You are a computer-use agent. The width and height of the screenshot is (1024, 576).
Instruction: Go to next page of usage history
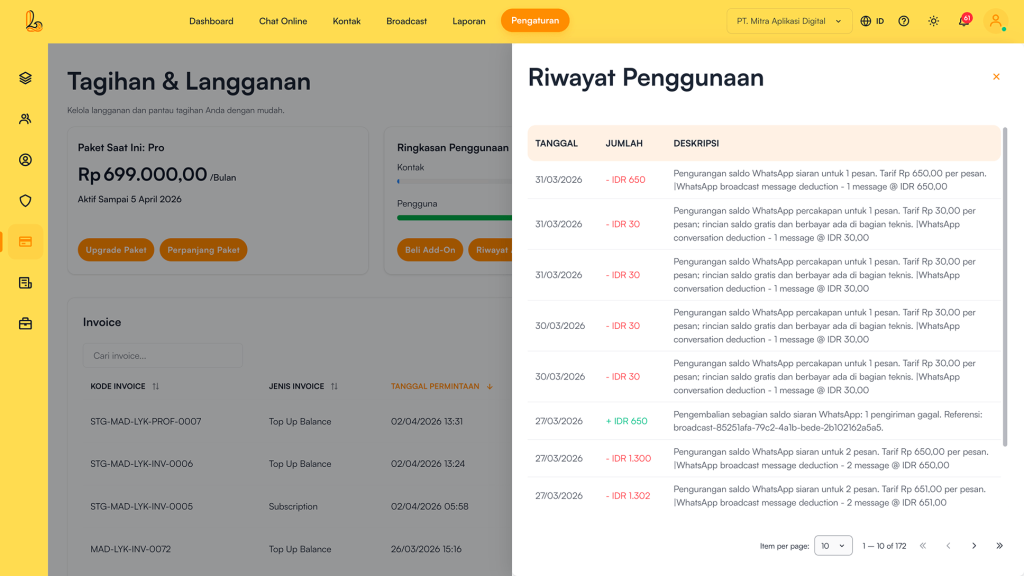(974, 545)
